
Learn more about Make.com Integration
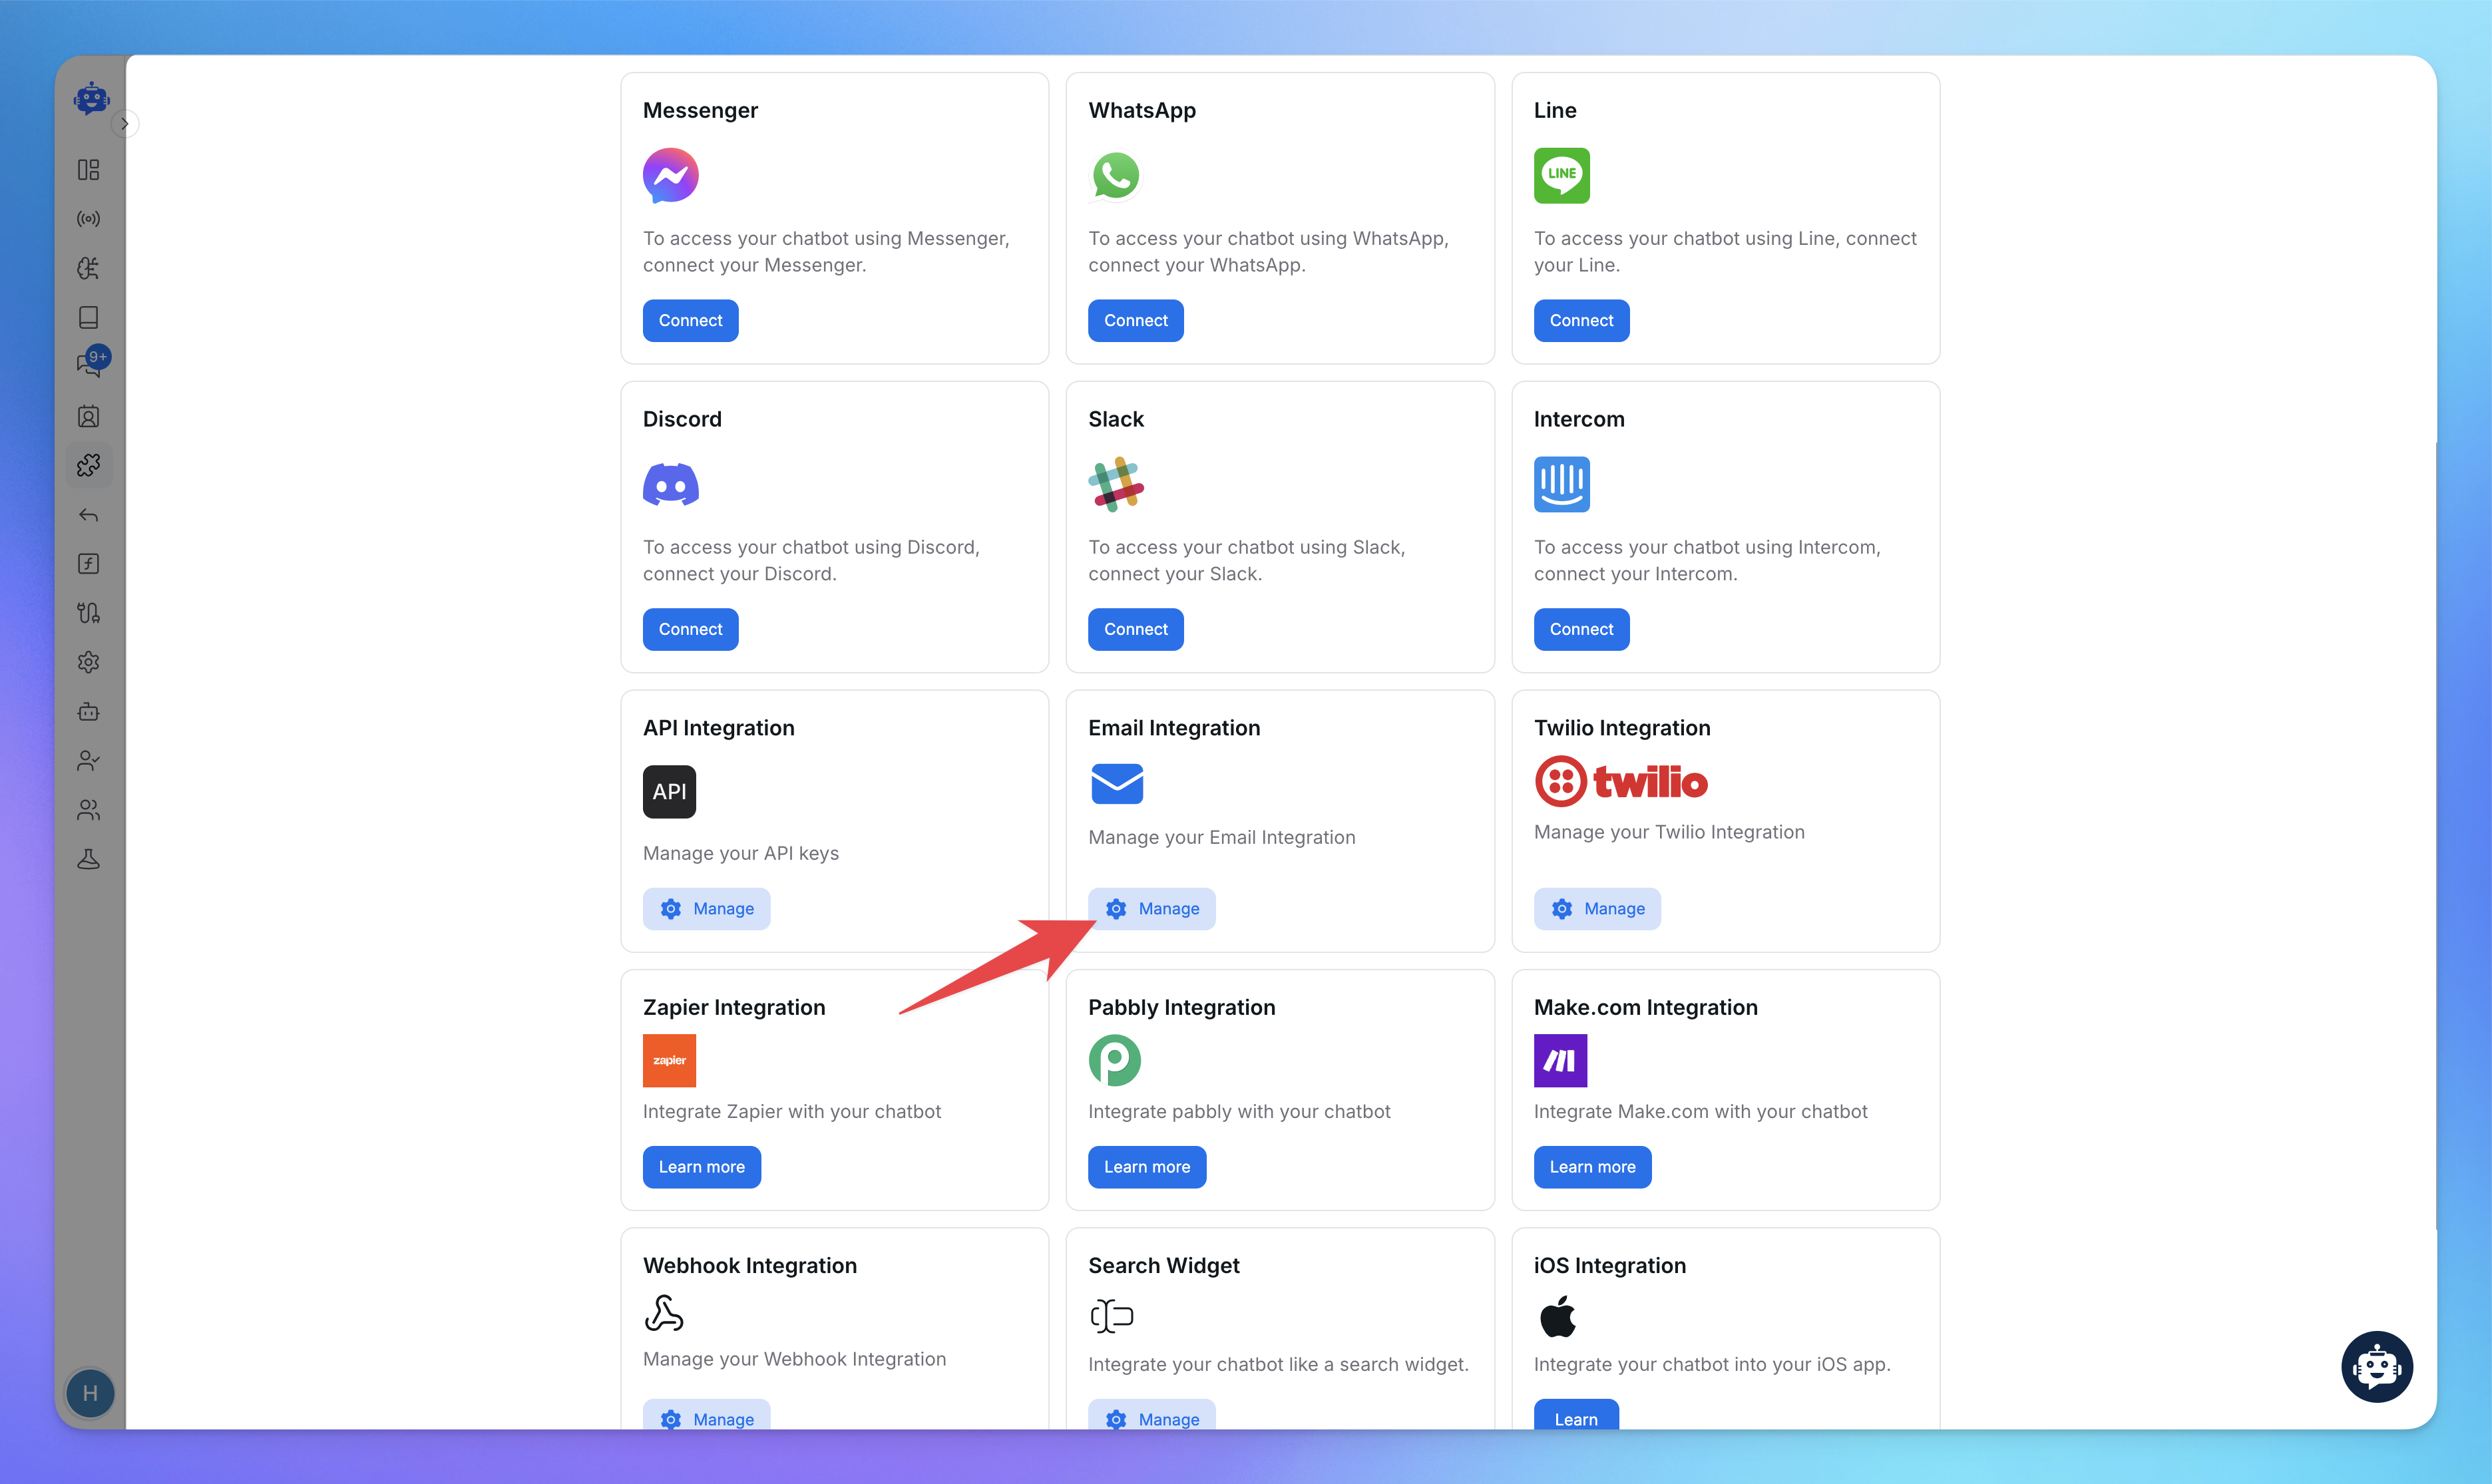coord(1592,1167)
